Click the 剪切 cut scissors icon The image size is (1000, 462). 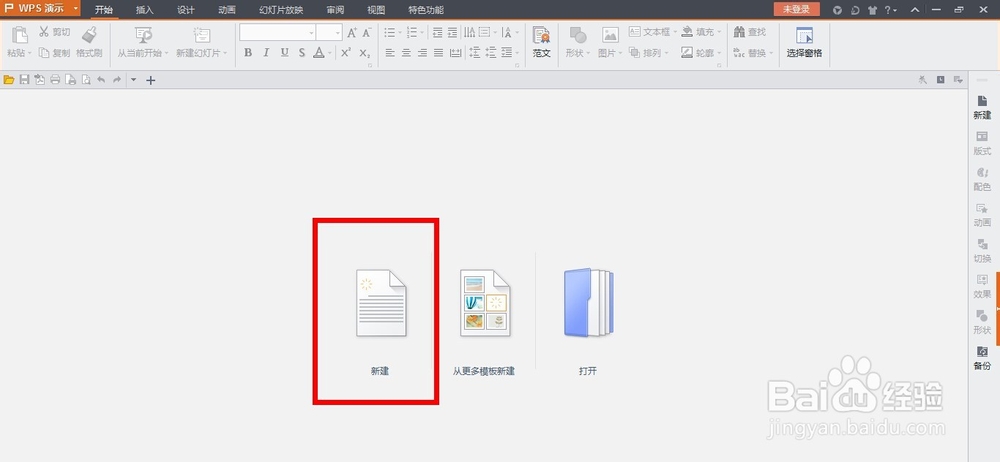coord(44,31)
